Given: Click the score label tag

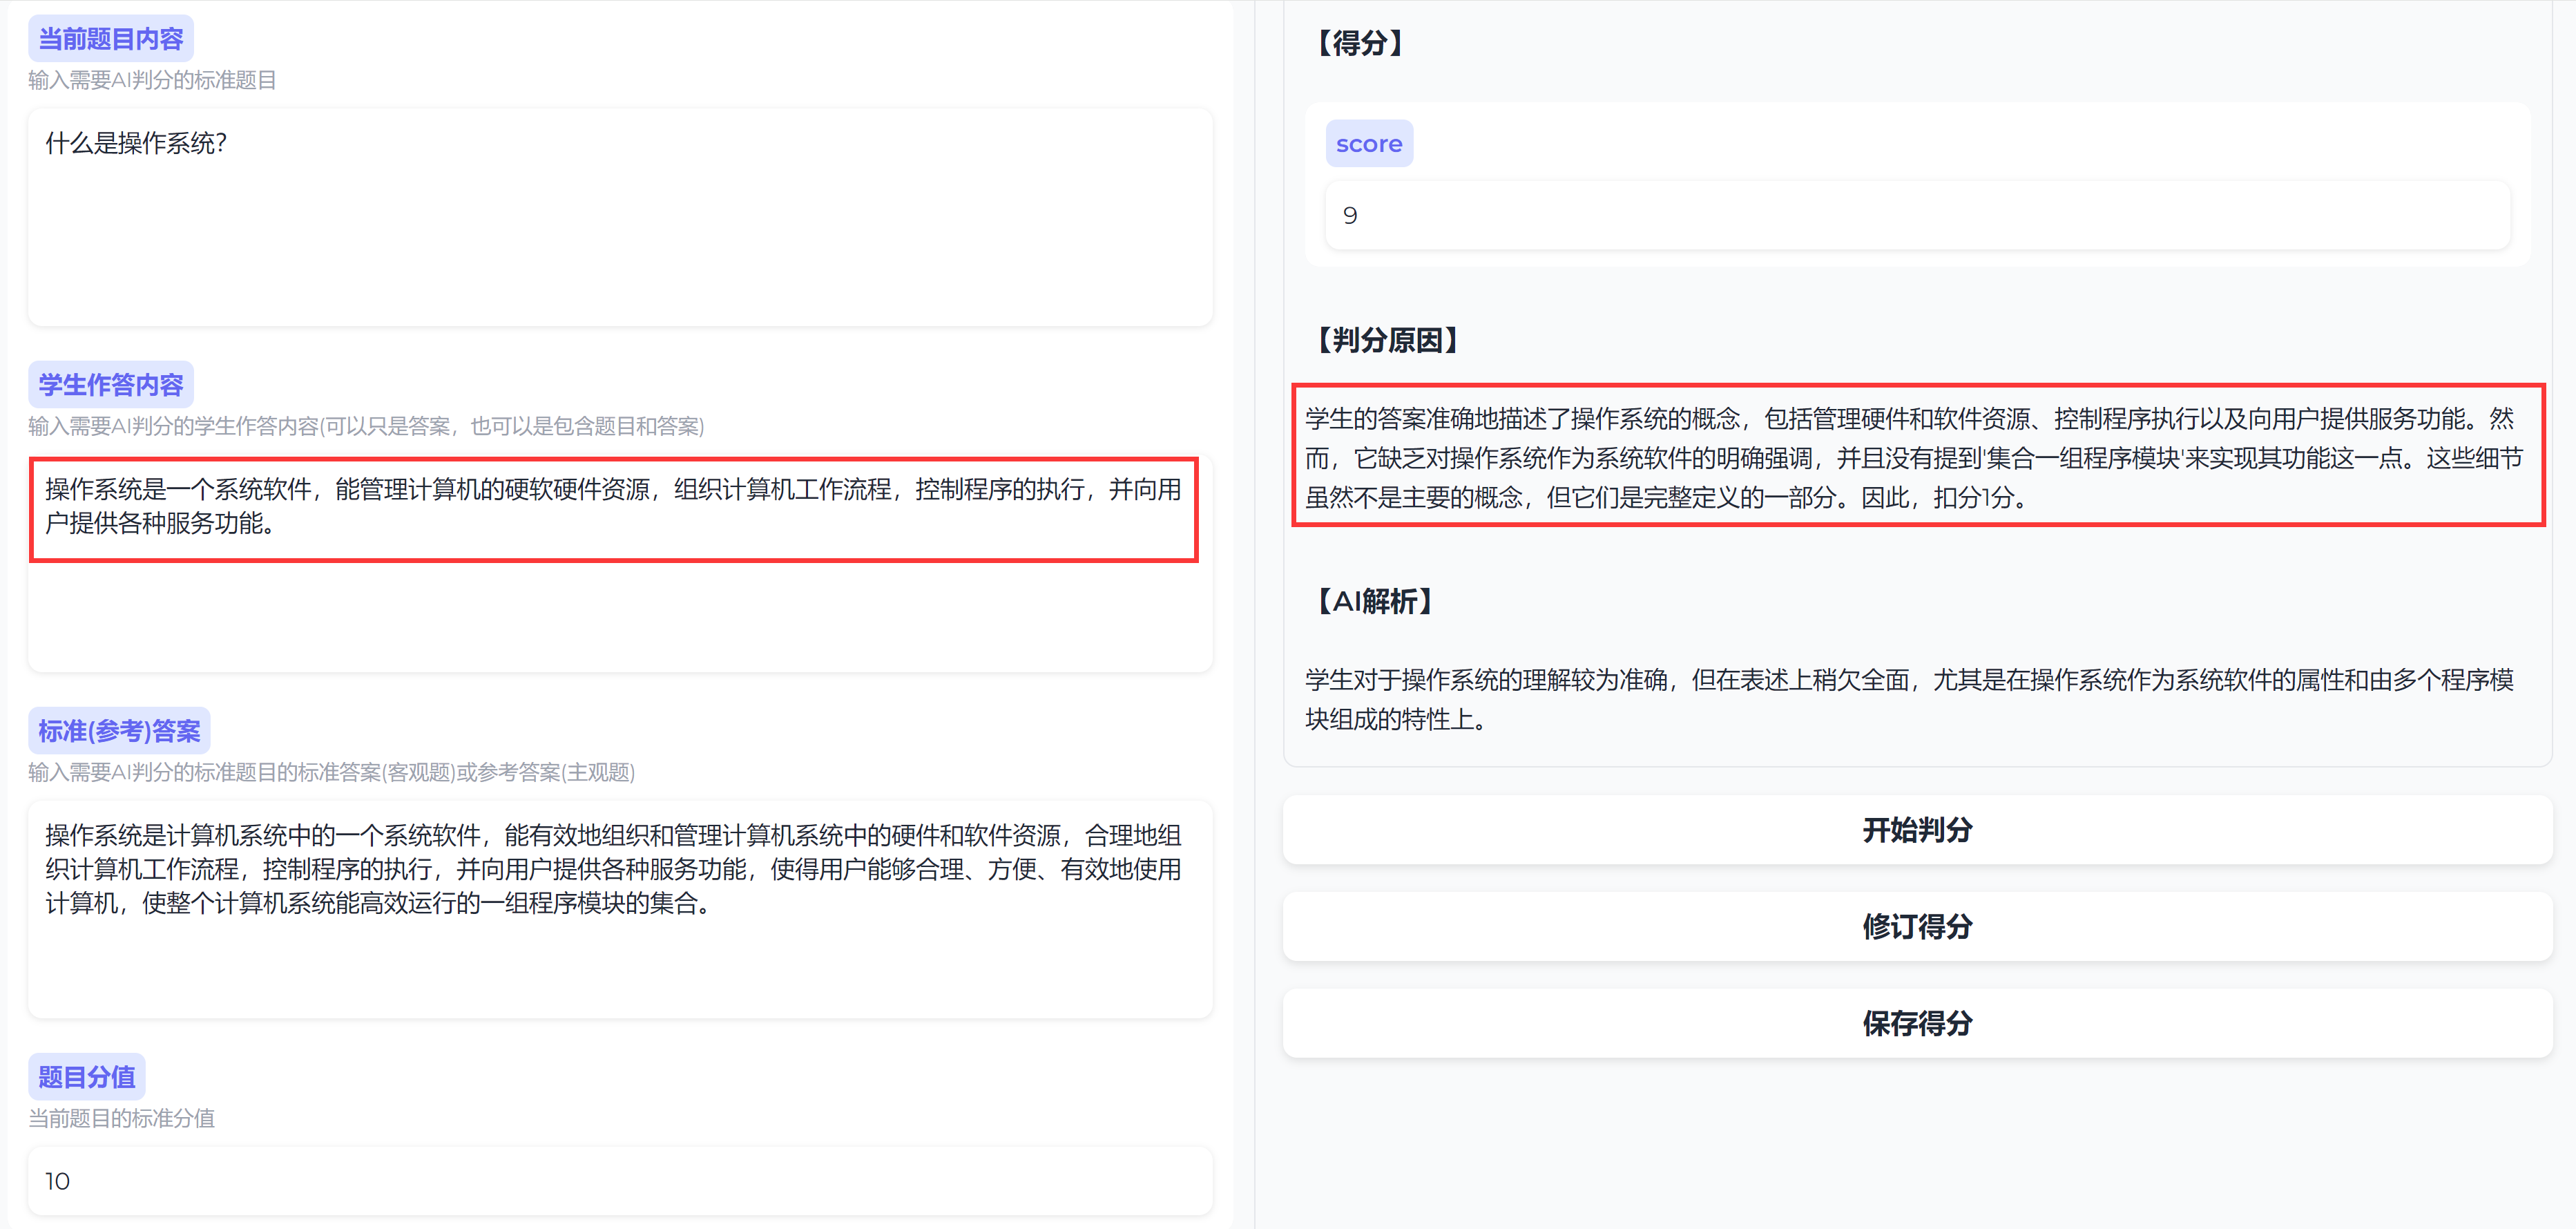Looking at the screenshot, I should coord(1369,144).
